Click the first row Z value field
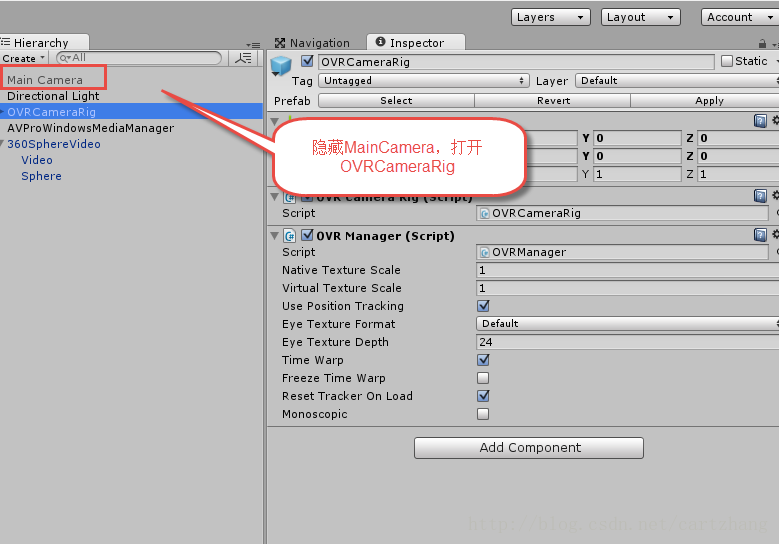This screenshot has height=544, width=779. tap(739, 138)
